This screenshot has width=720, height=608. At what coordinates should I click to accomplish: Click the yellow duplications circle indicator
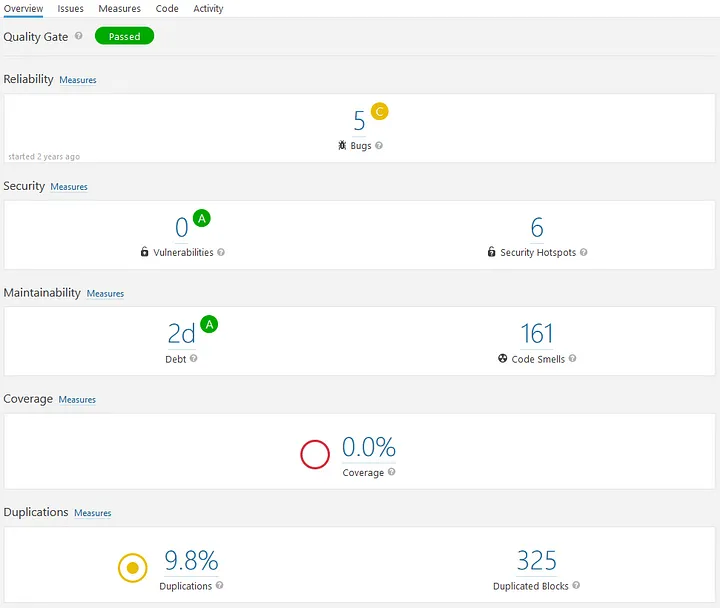(133, 568)
